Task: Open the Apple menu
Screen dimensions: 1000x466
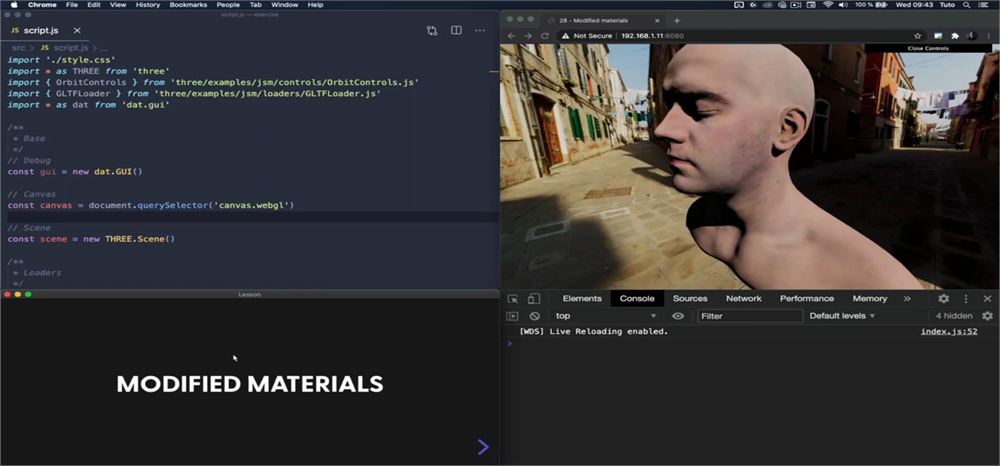Action: point(14,4)
